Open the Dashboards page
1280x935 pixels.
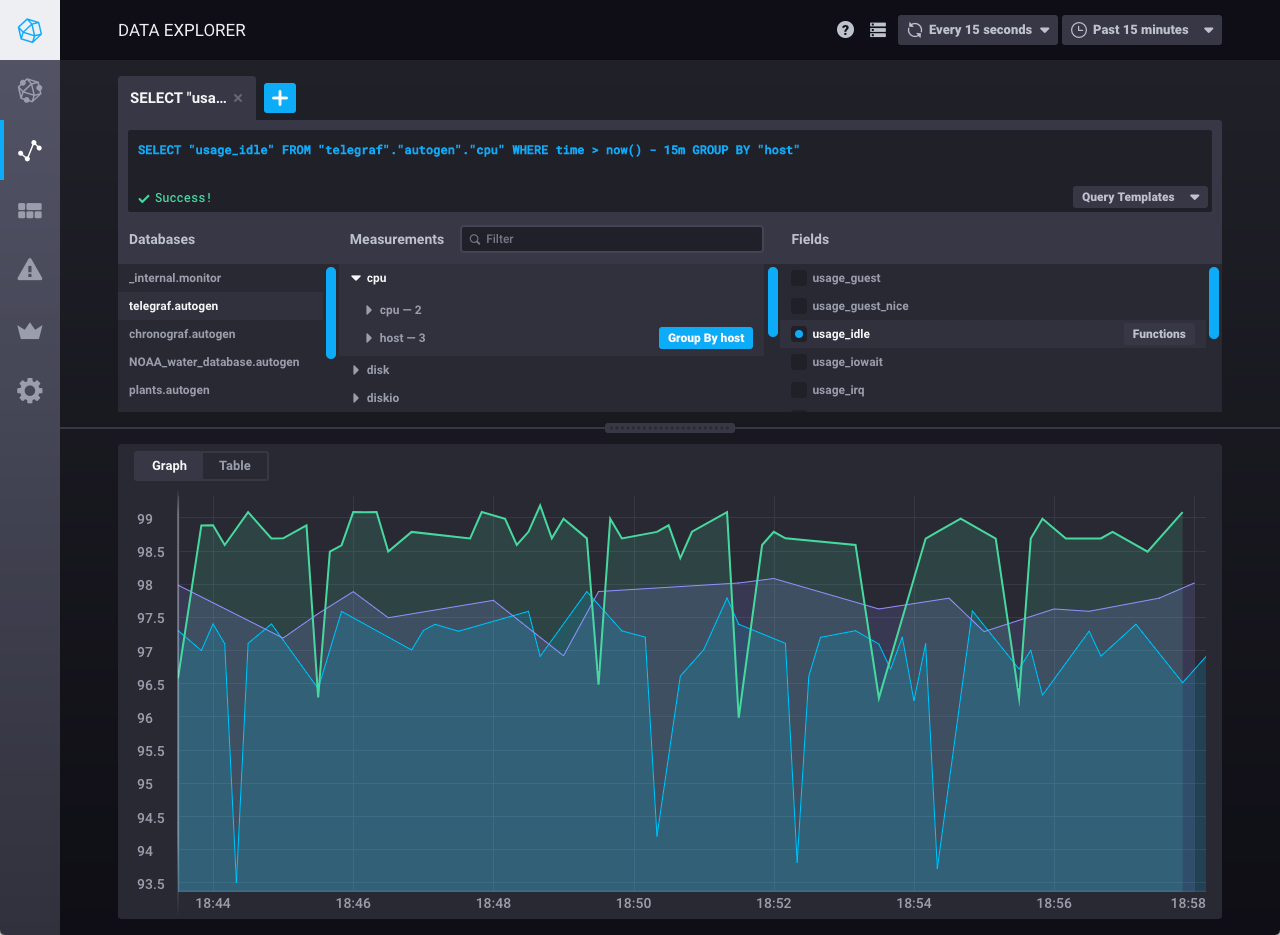30,211
